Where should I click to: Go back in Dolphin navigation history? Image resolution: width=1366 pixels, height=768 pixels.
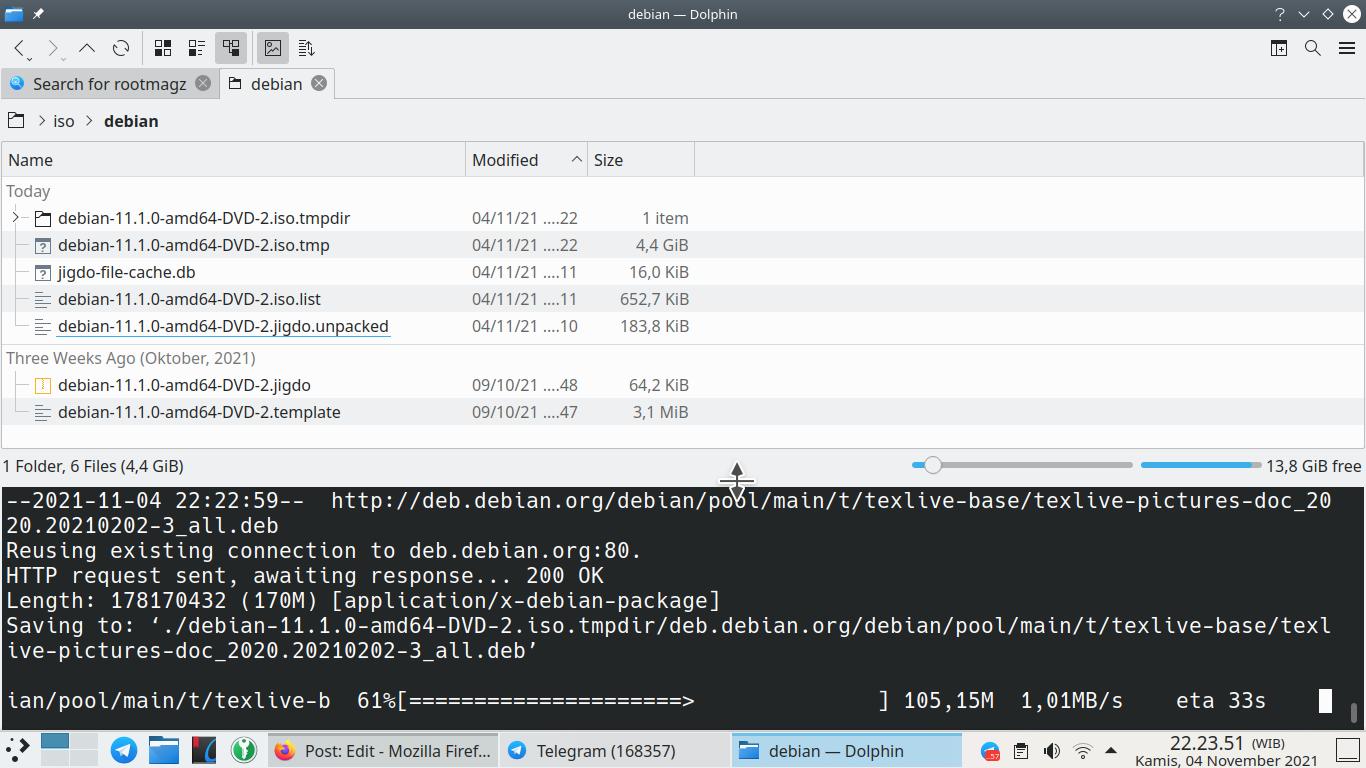[20, 47]
